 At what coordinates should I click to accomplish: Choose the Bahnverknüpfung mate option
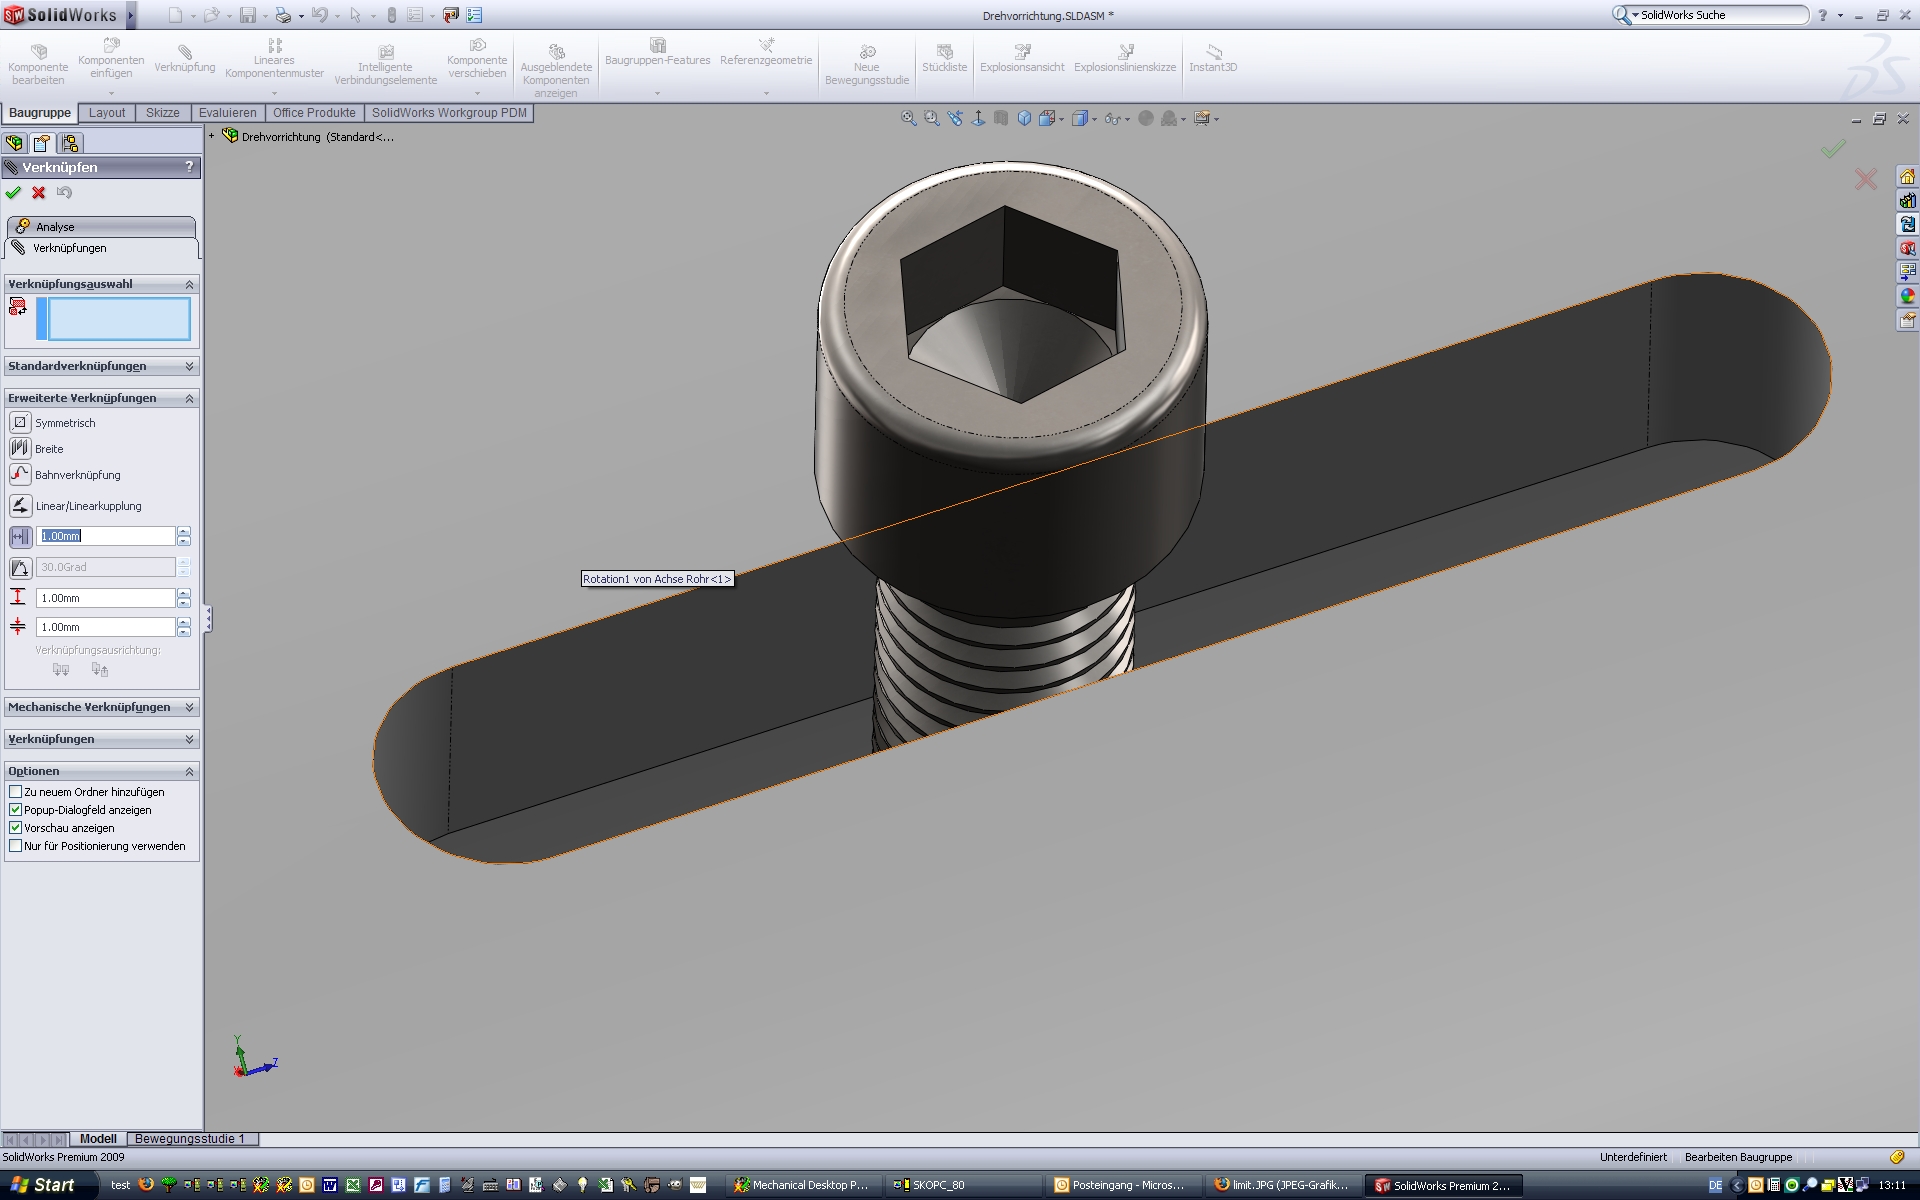point(20,474)
